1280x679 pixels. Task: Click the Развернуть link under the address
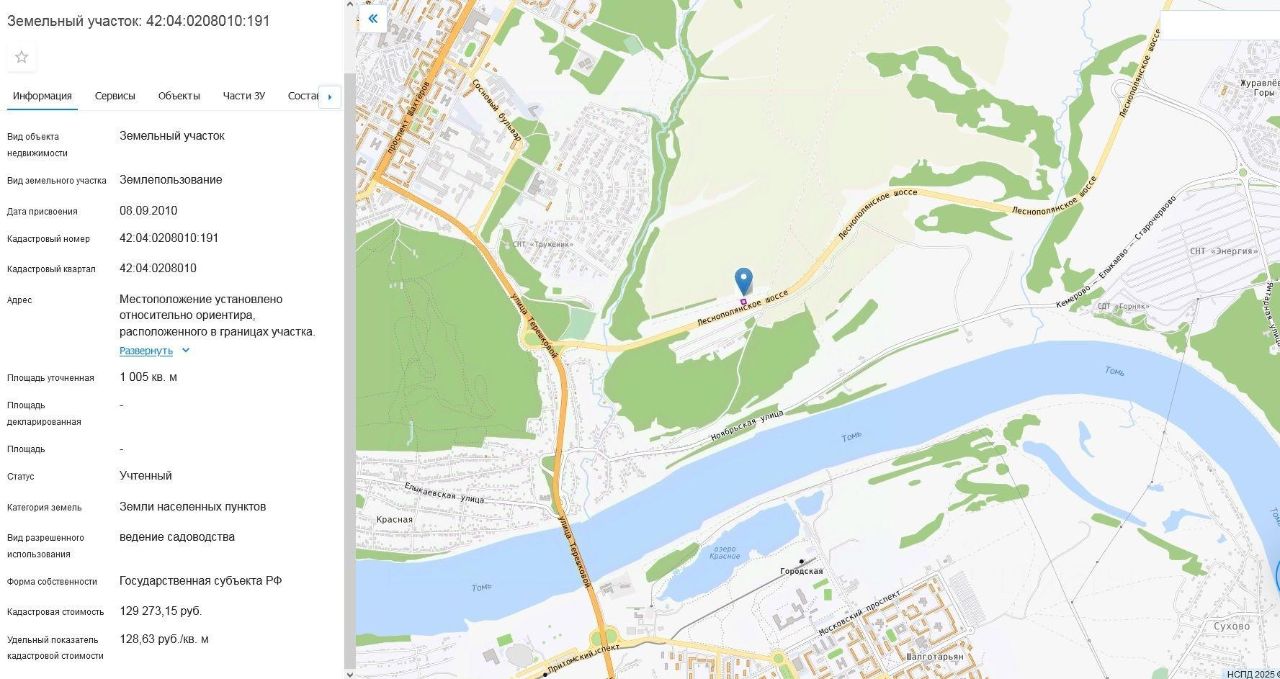click(x=146, y=351)
